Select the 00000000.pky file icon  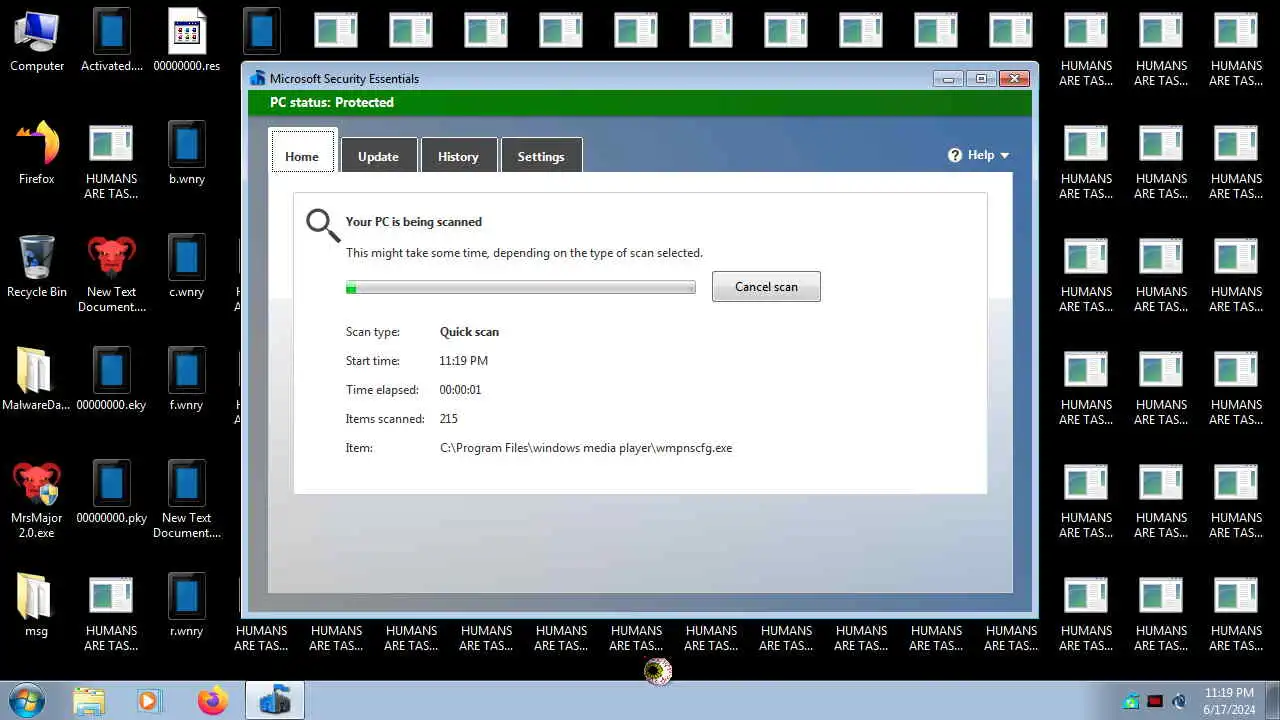(112, 493)
